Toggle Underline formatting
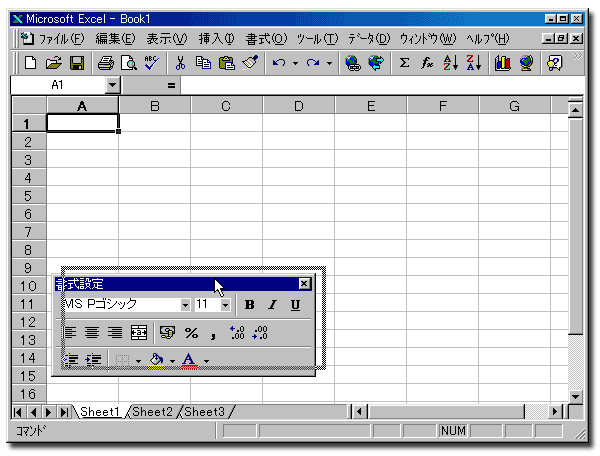 click(295, 305)
